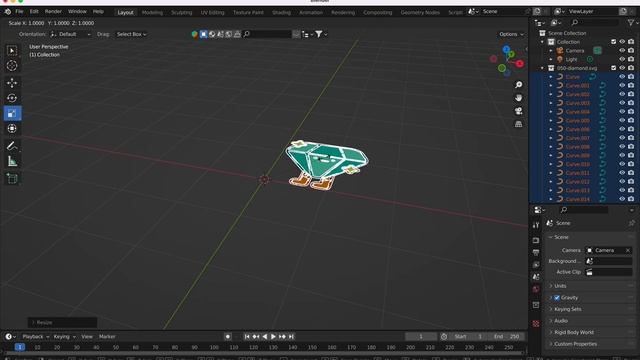Open the Drag Select Box dropdown
640x360 pixels.
[x=131, y=34]
